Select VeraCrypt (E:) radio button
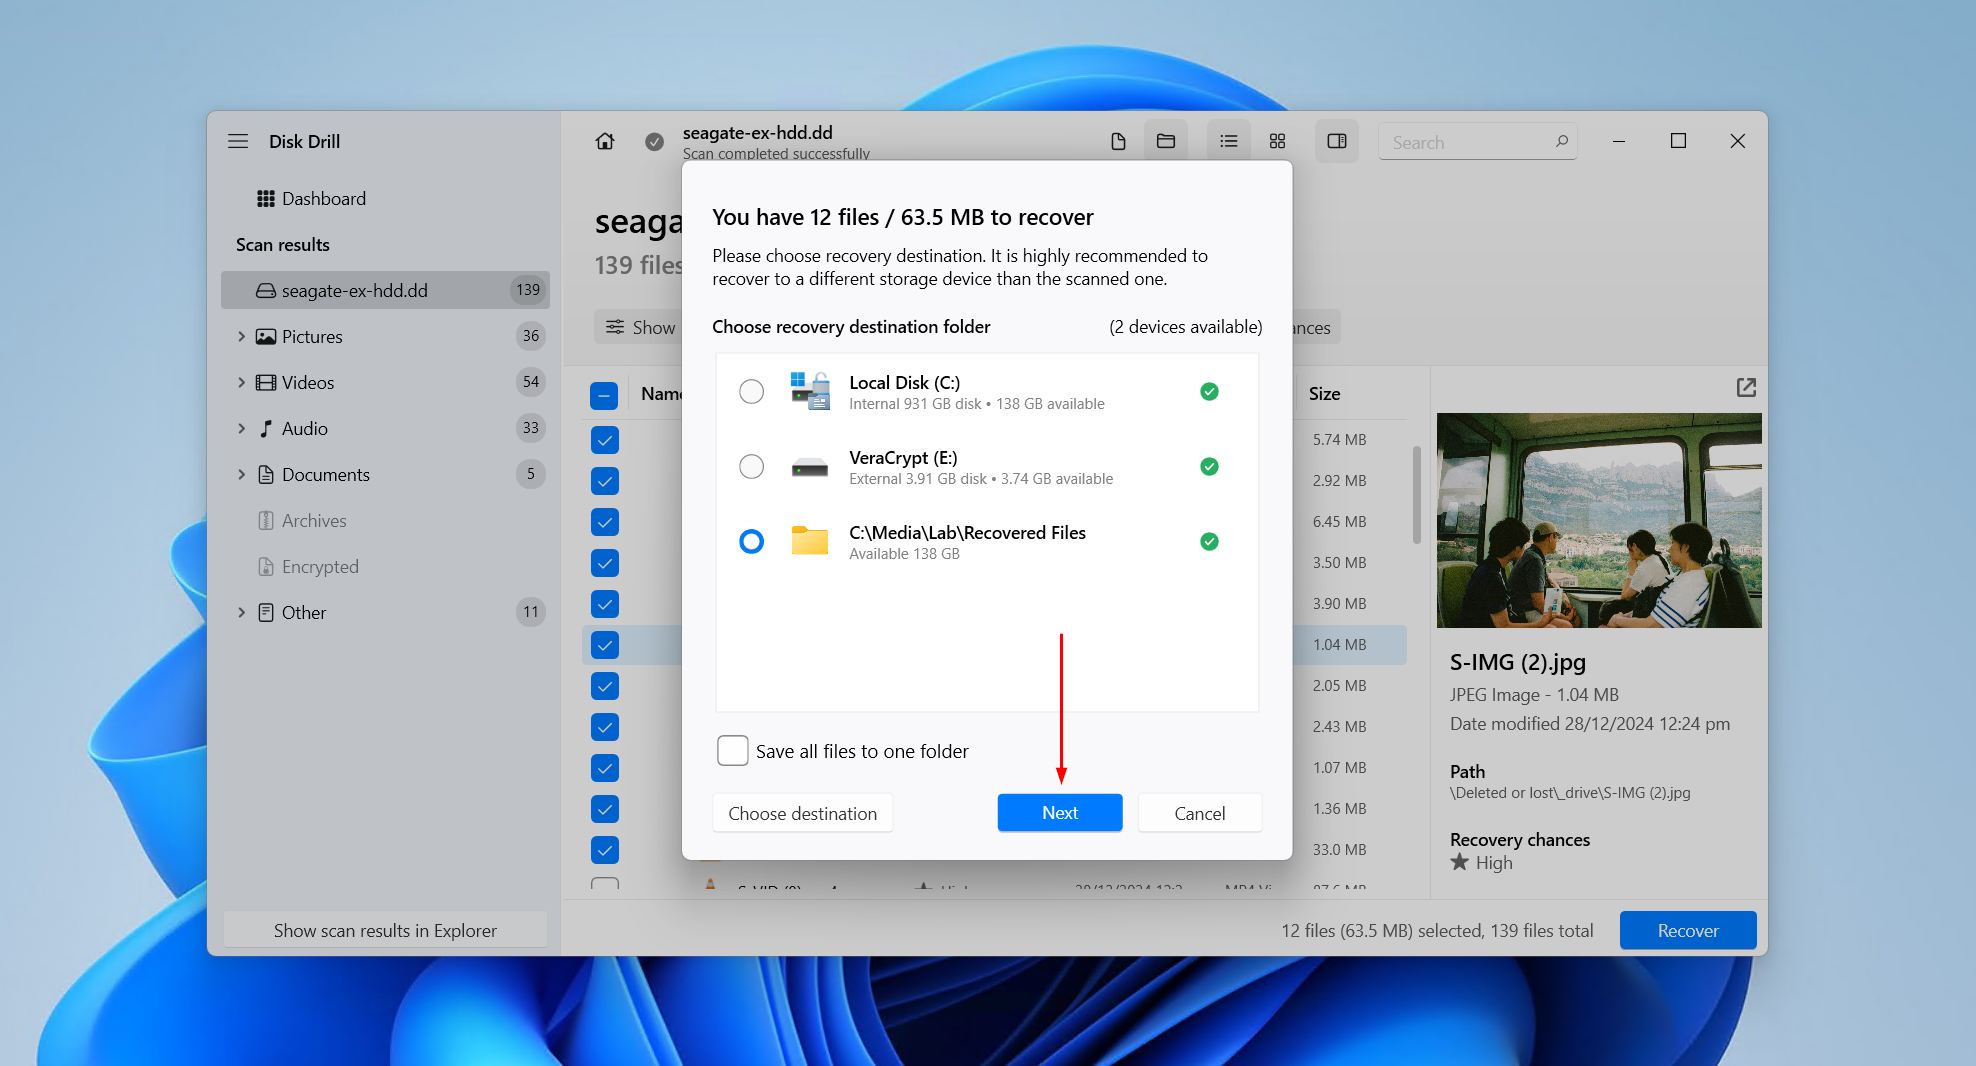Image resolution: width=1976 pixels, height=1066 pixels. [751, 467]
